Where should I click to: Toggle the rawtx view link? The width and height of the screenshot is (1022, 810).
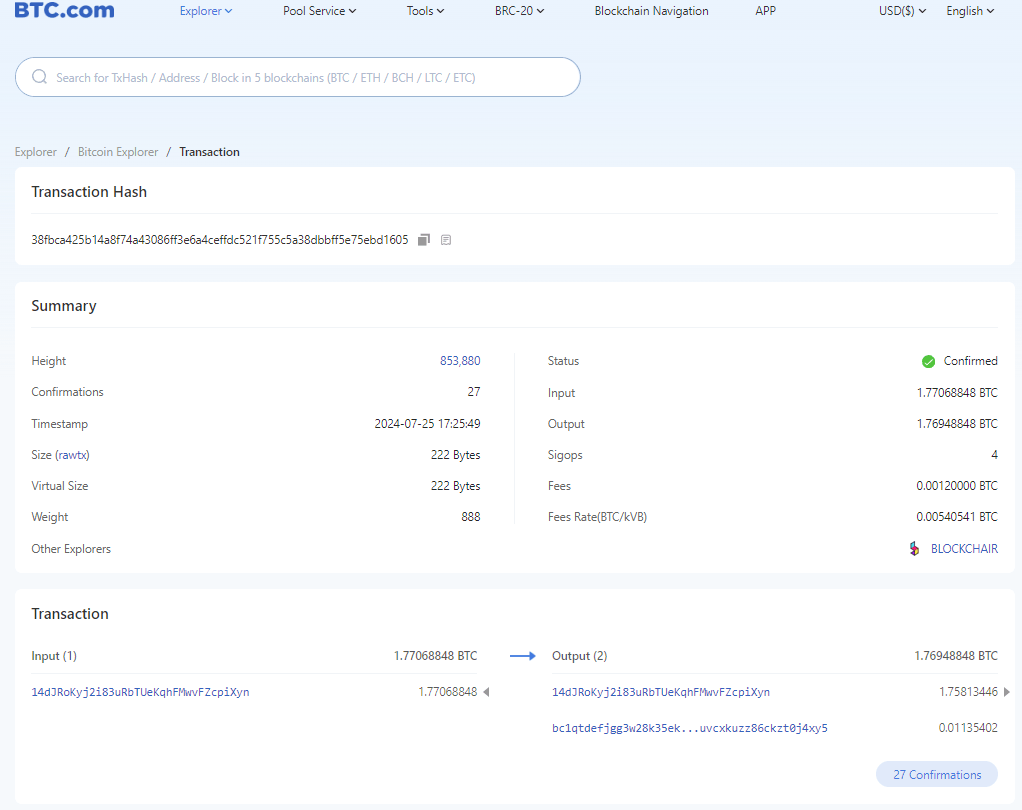pyautogui.click(x=74, y=454)
